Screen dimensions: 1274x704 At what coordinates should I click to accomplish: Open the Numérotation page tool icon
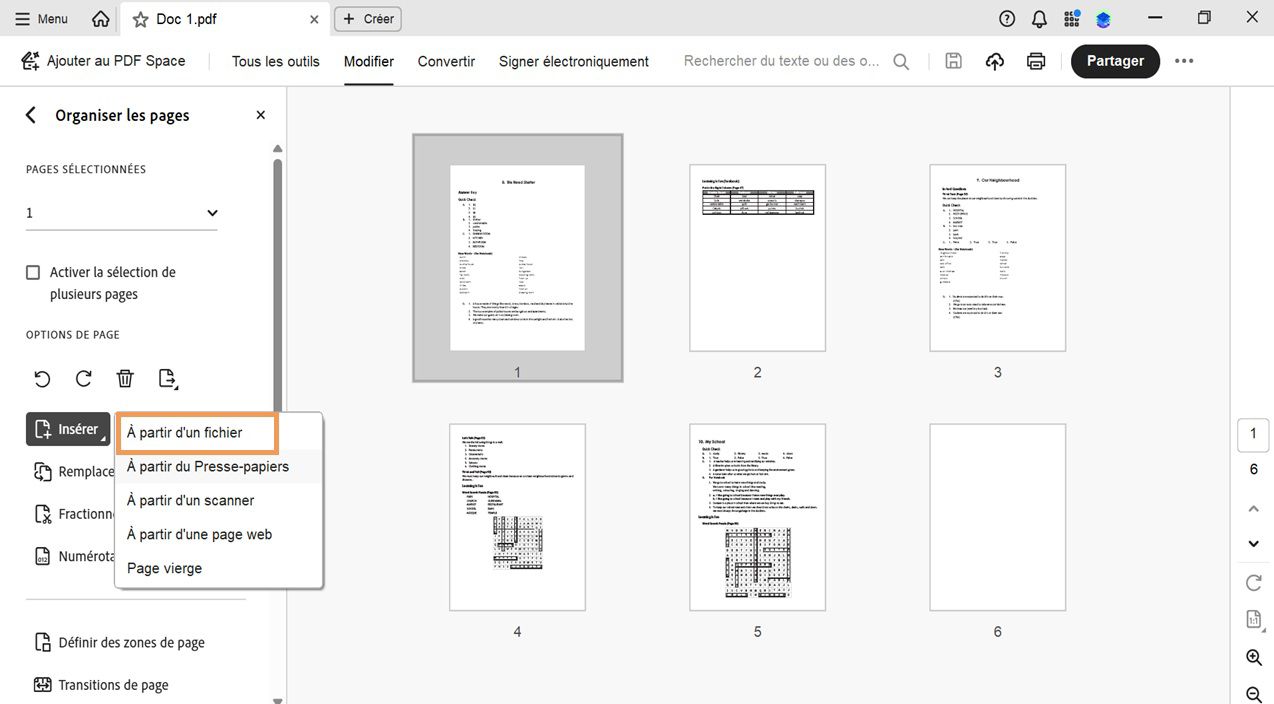(41, 556)
